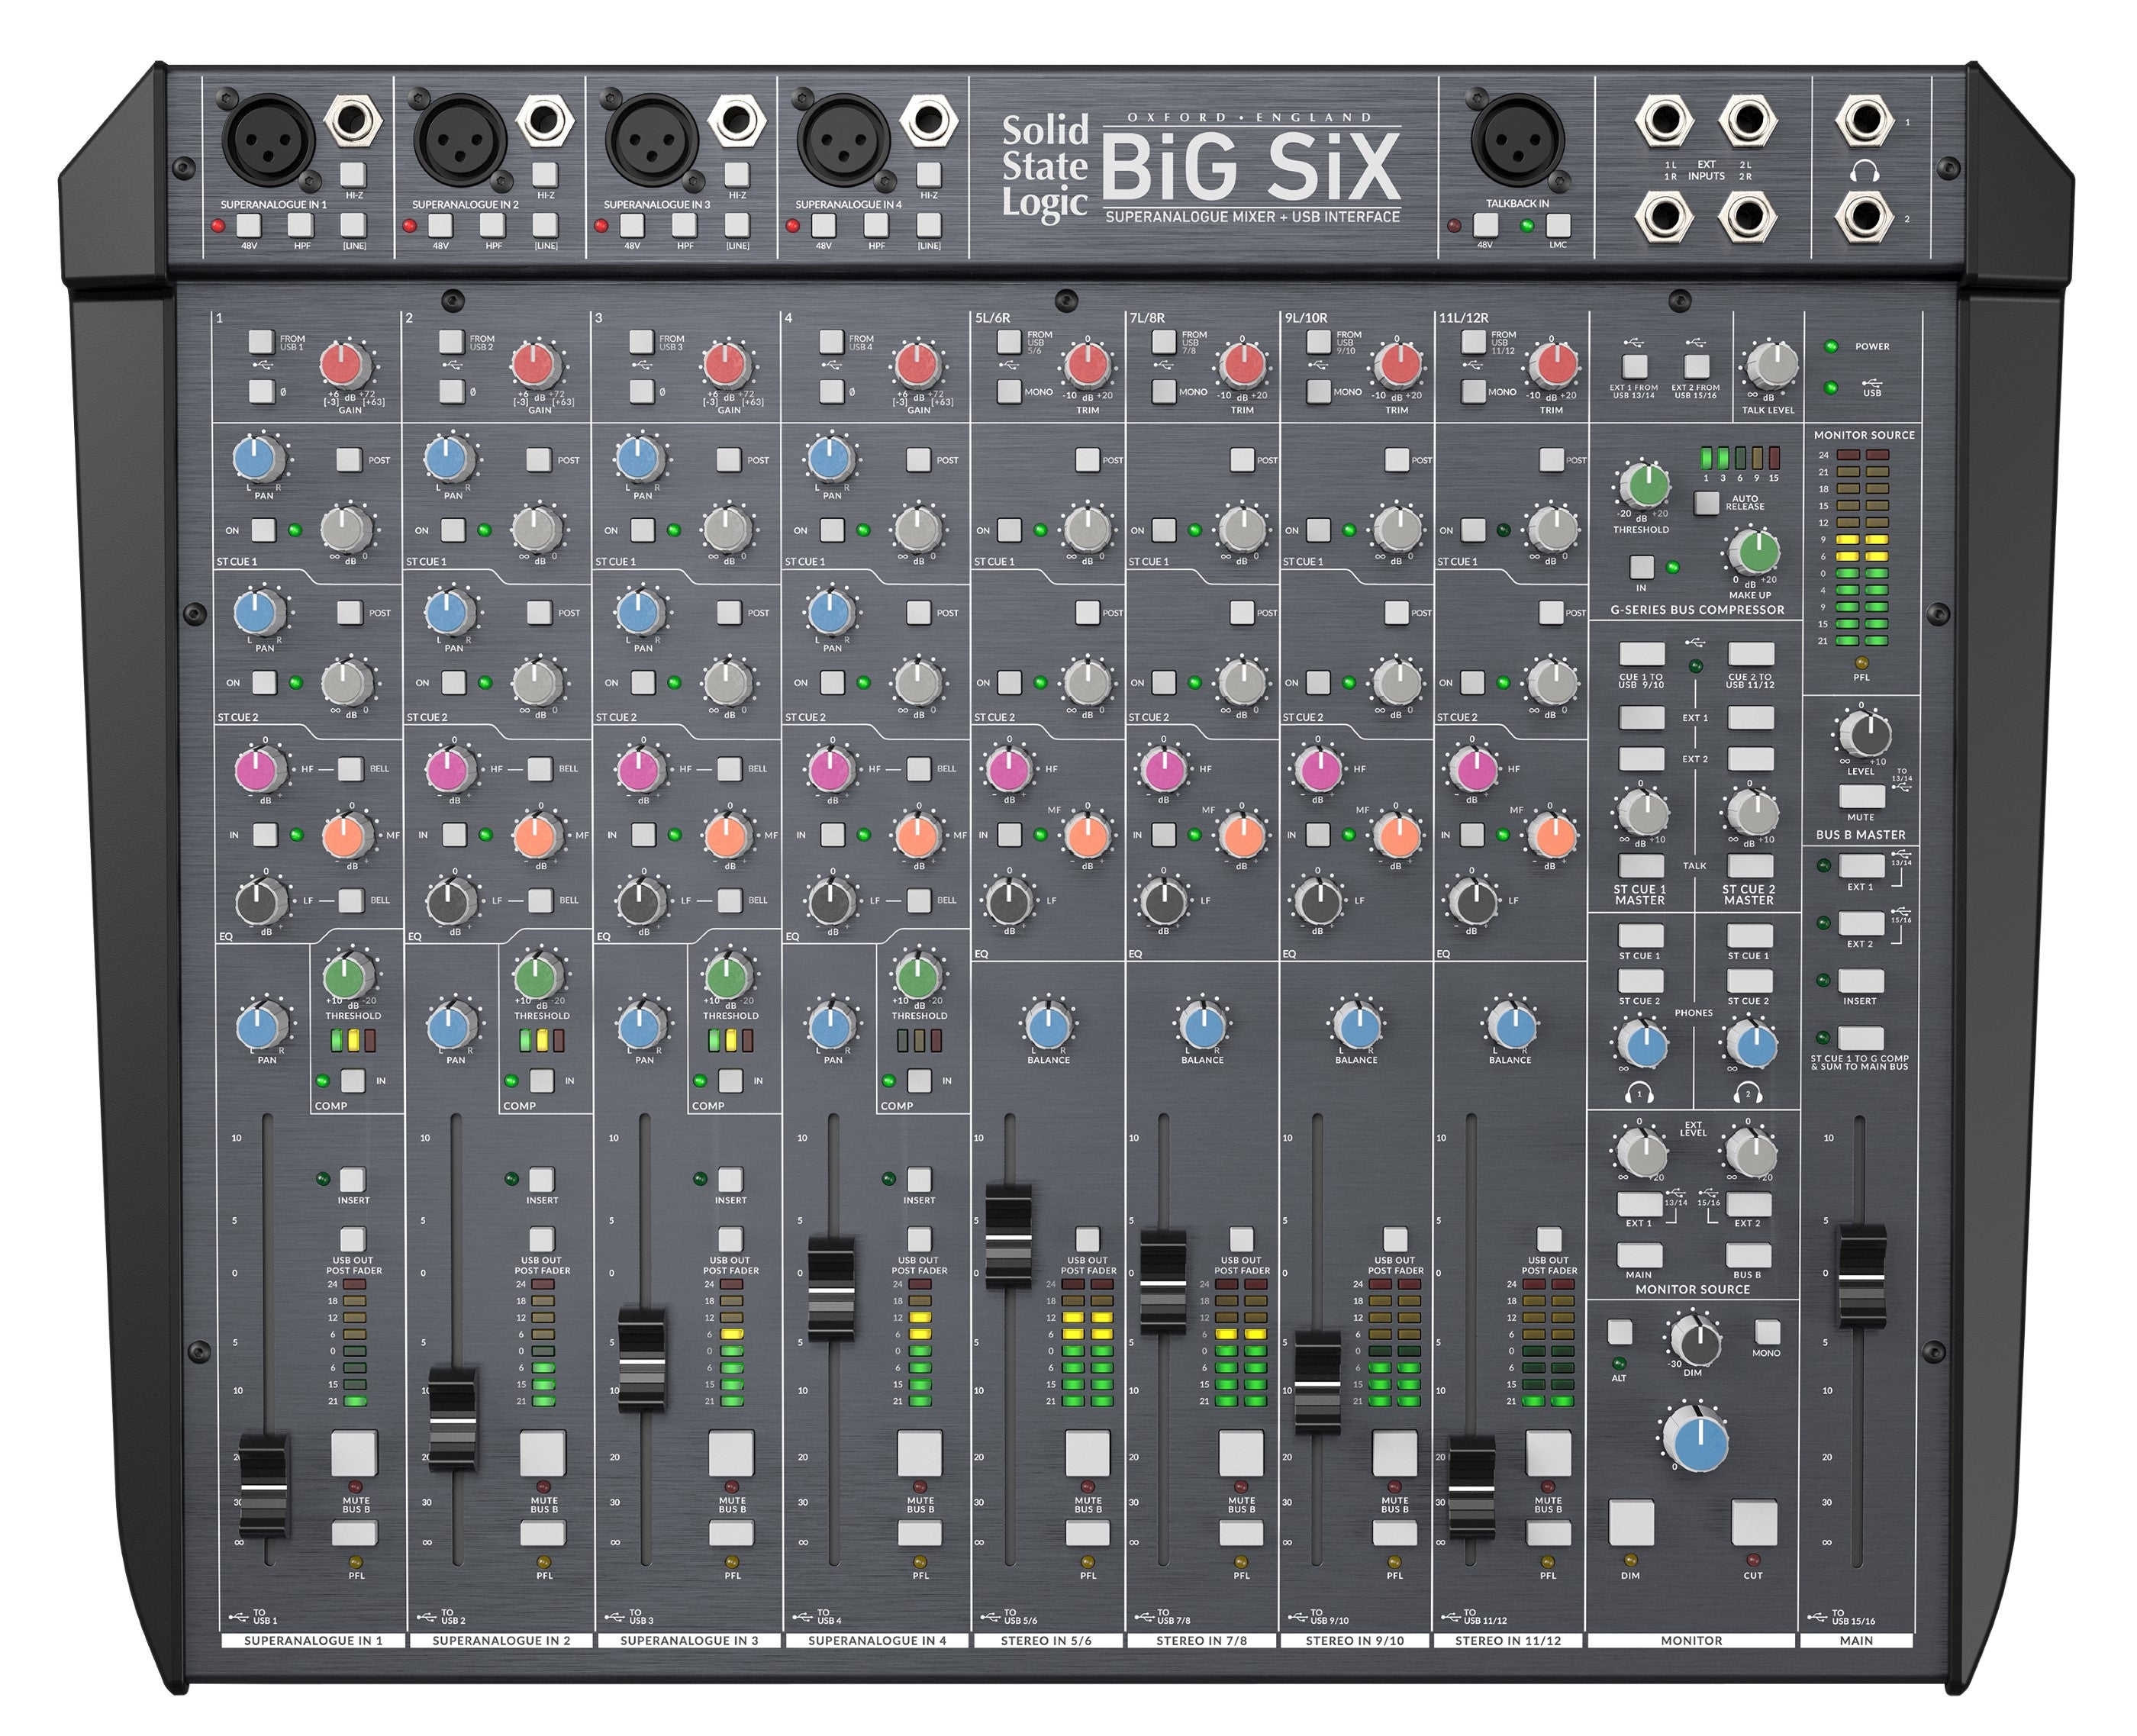2137x1736 pixels.
Task: Enable CUE 1 TO USB 9/10 button
Action: pyautogui.click(x=1641, y=654)
